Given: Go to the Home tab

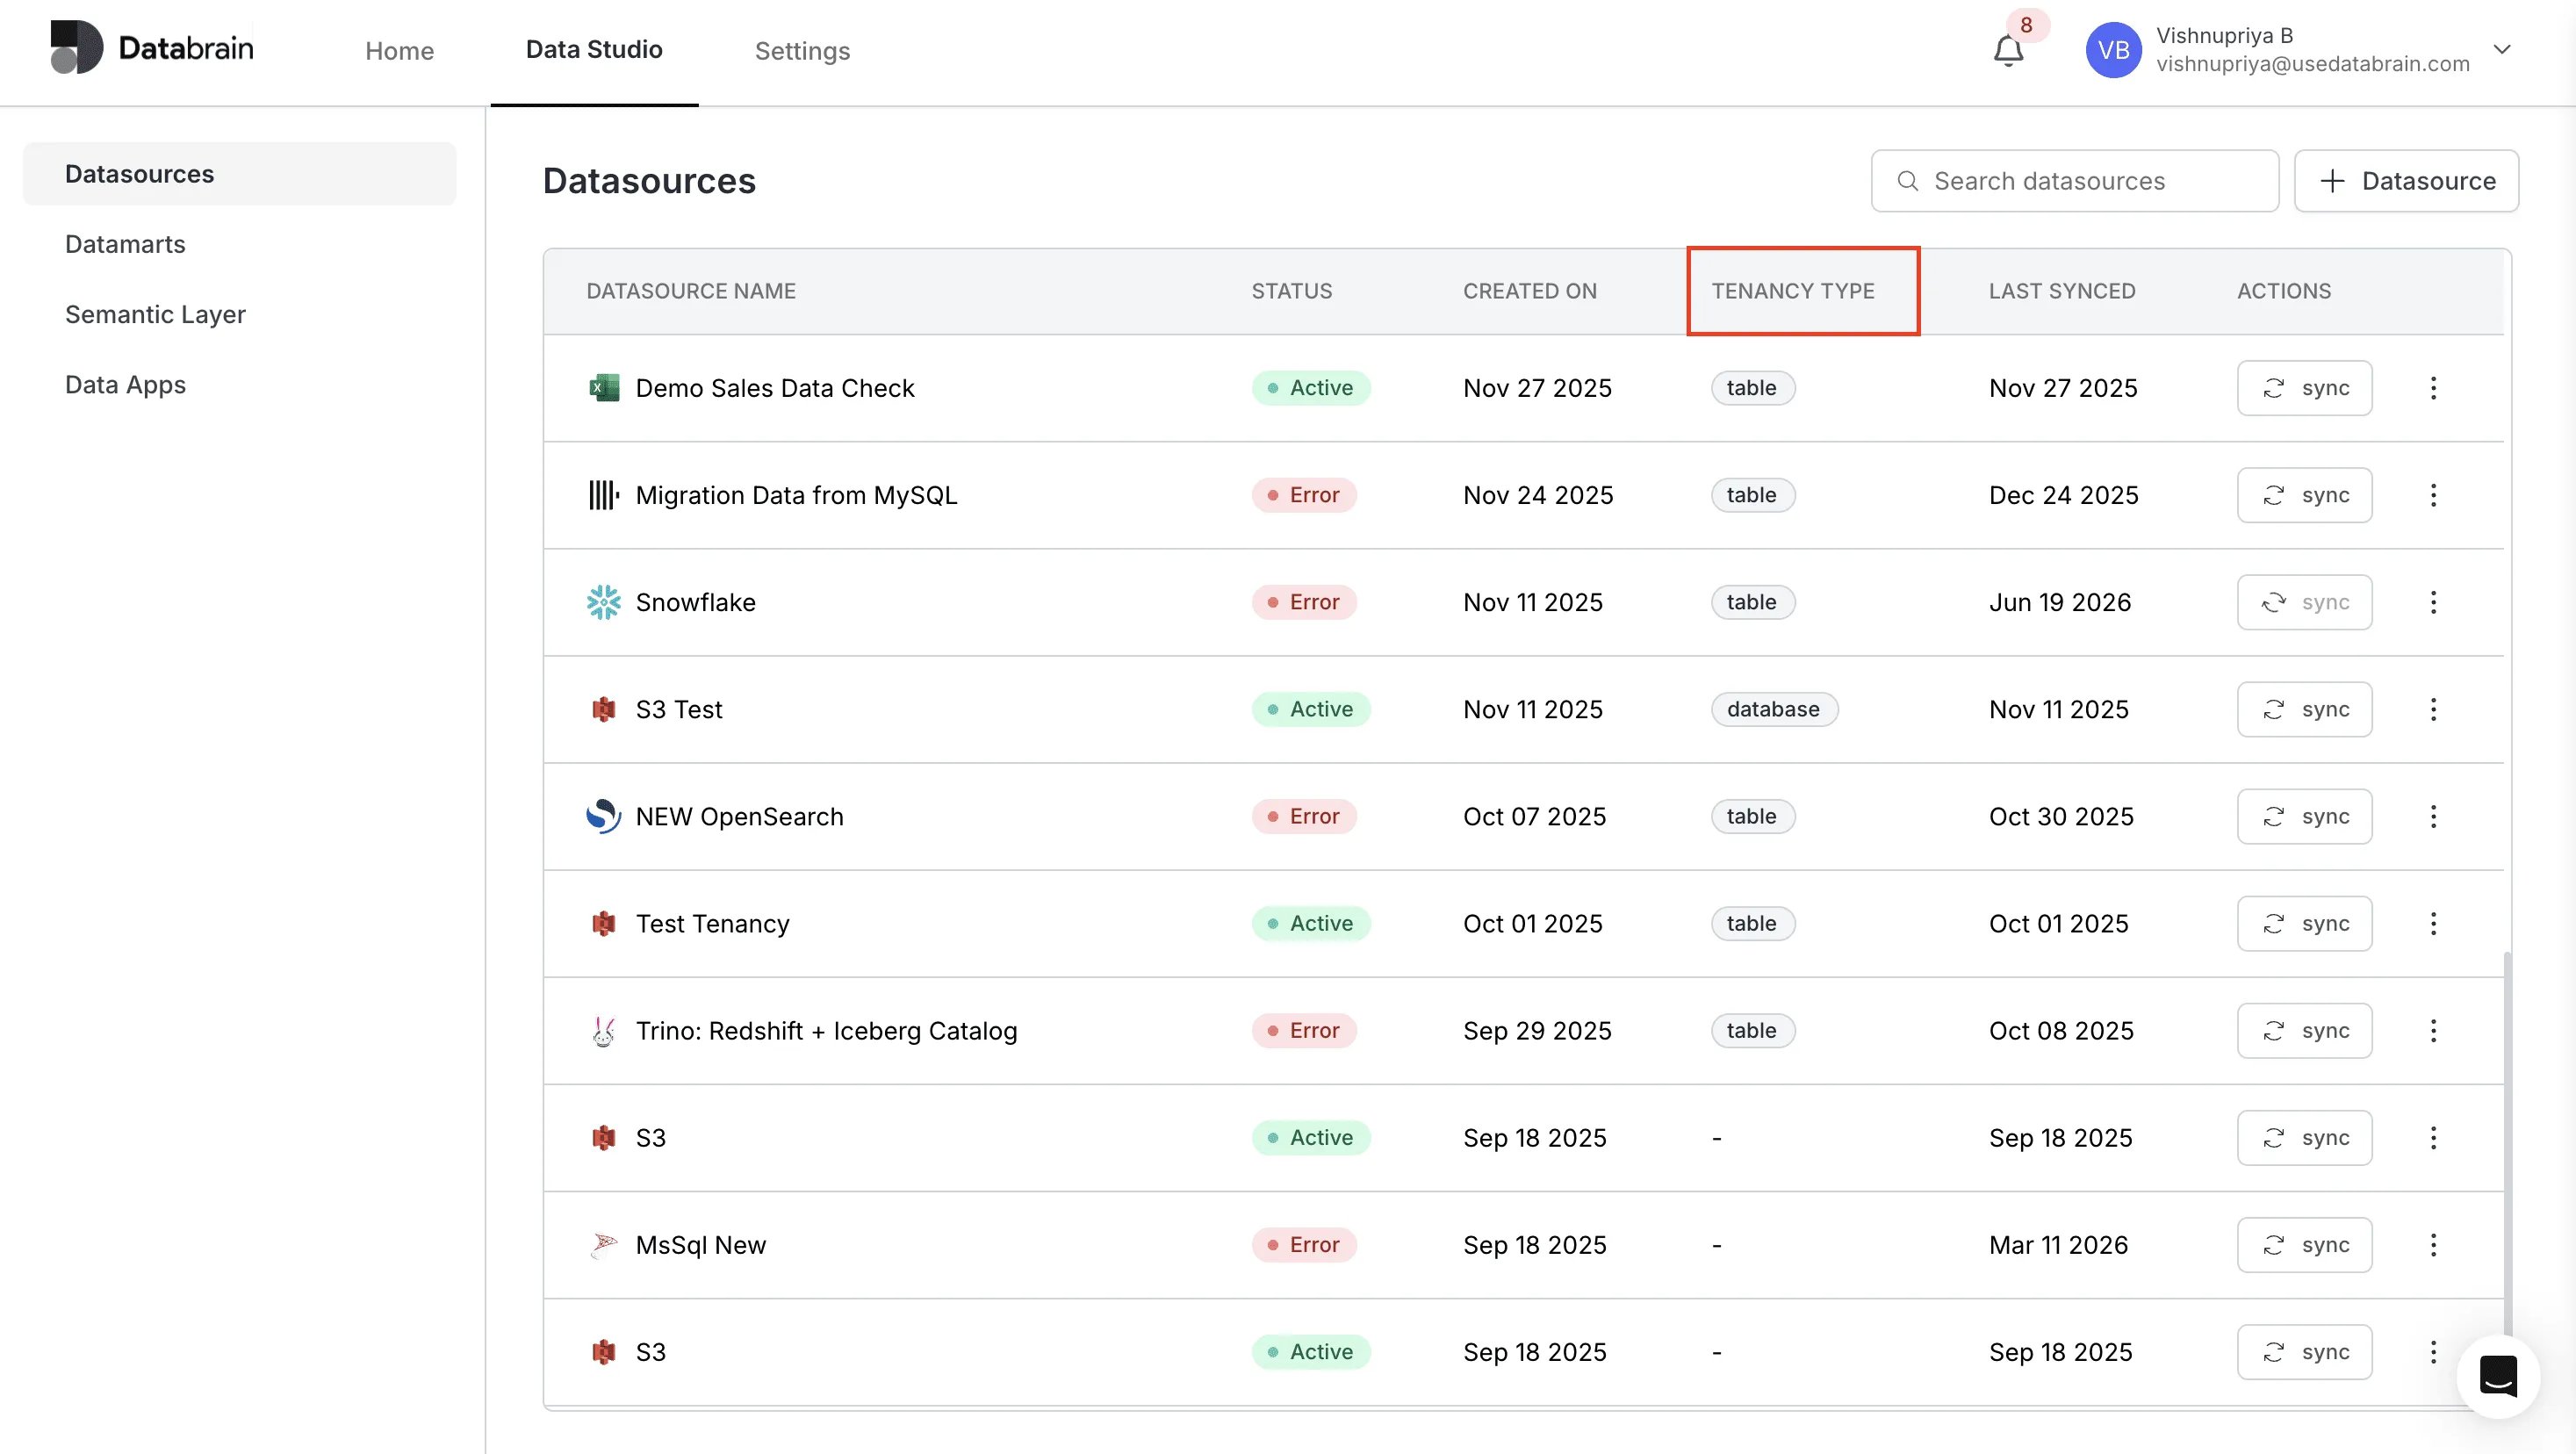Looking at the screenshot, I should [399, 51].
